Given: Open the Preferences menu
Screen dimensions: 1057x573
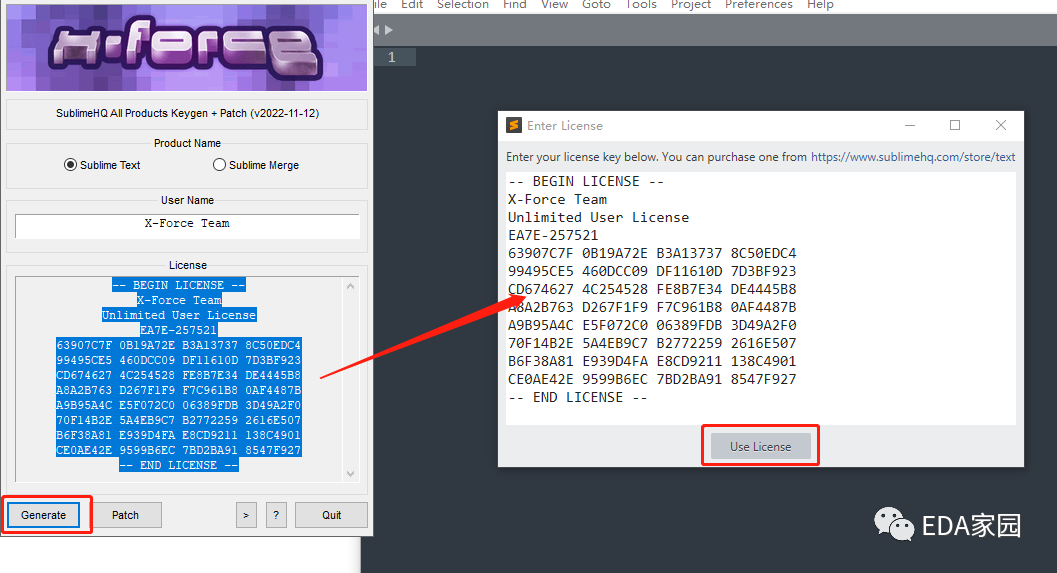Looking at the screenshot, I should 759,5.
